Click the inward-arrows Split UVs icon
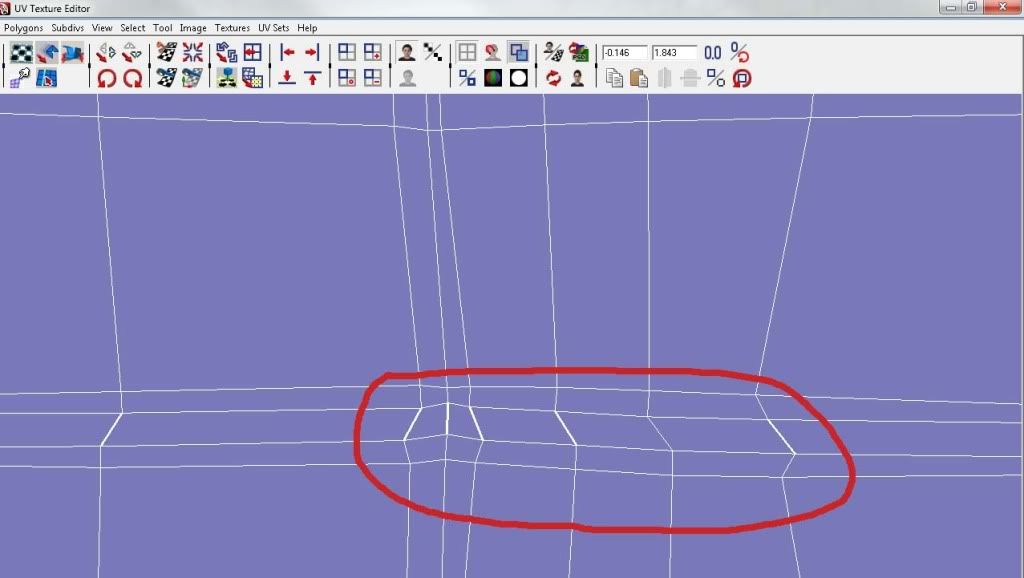1024x578 pixels. click(192, 52)
